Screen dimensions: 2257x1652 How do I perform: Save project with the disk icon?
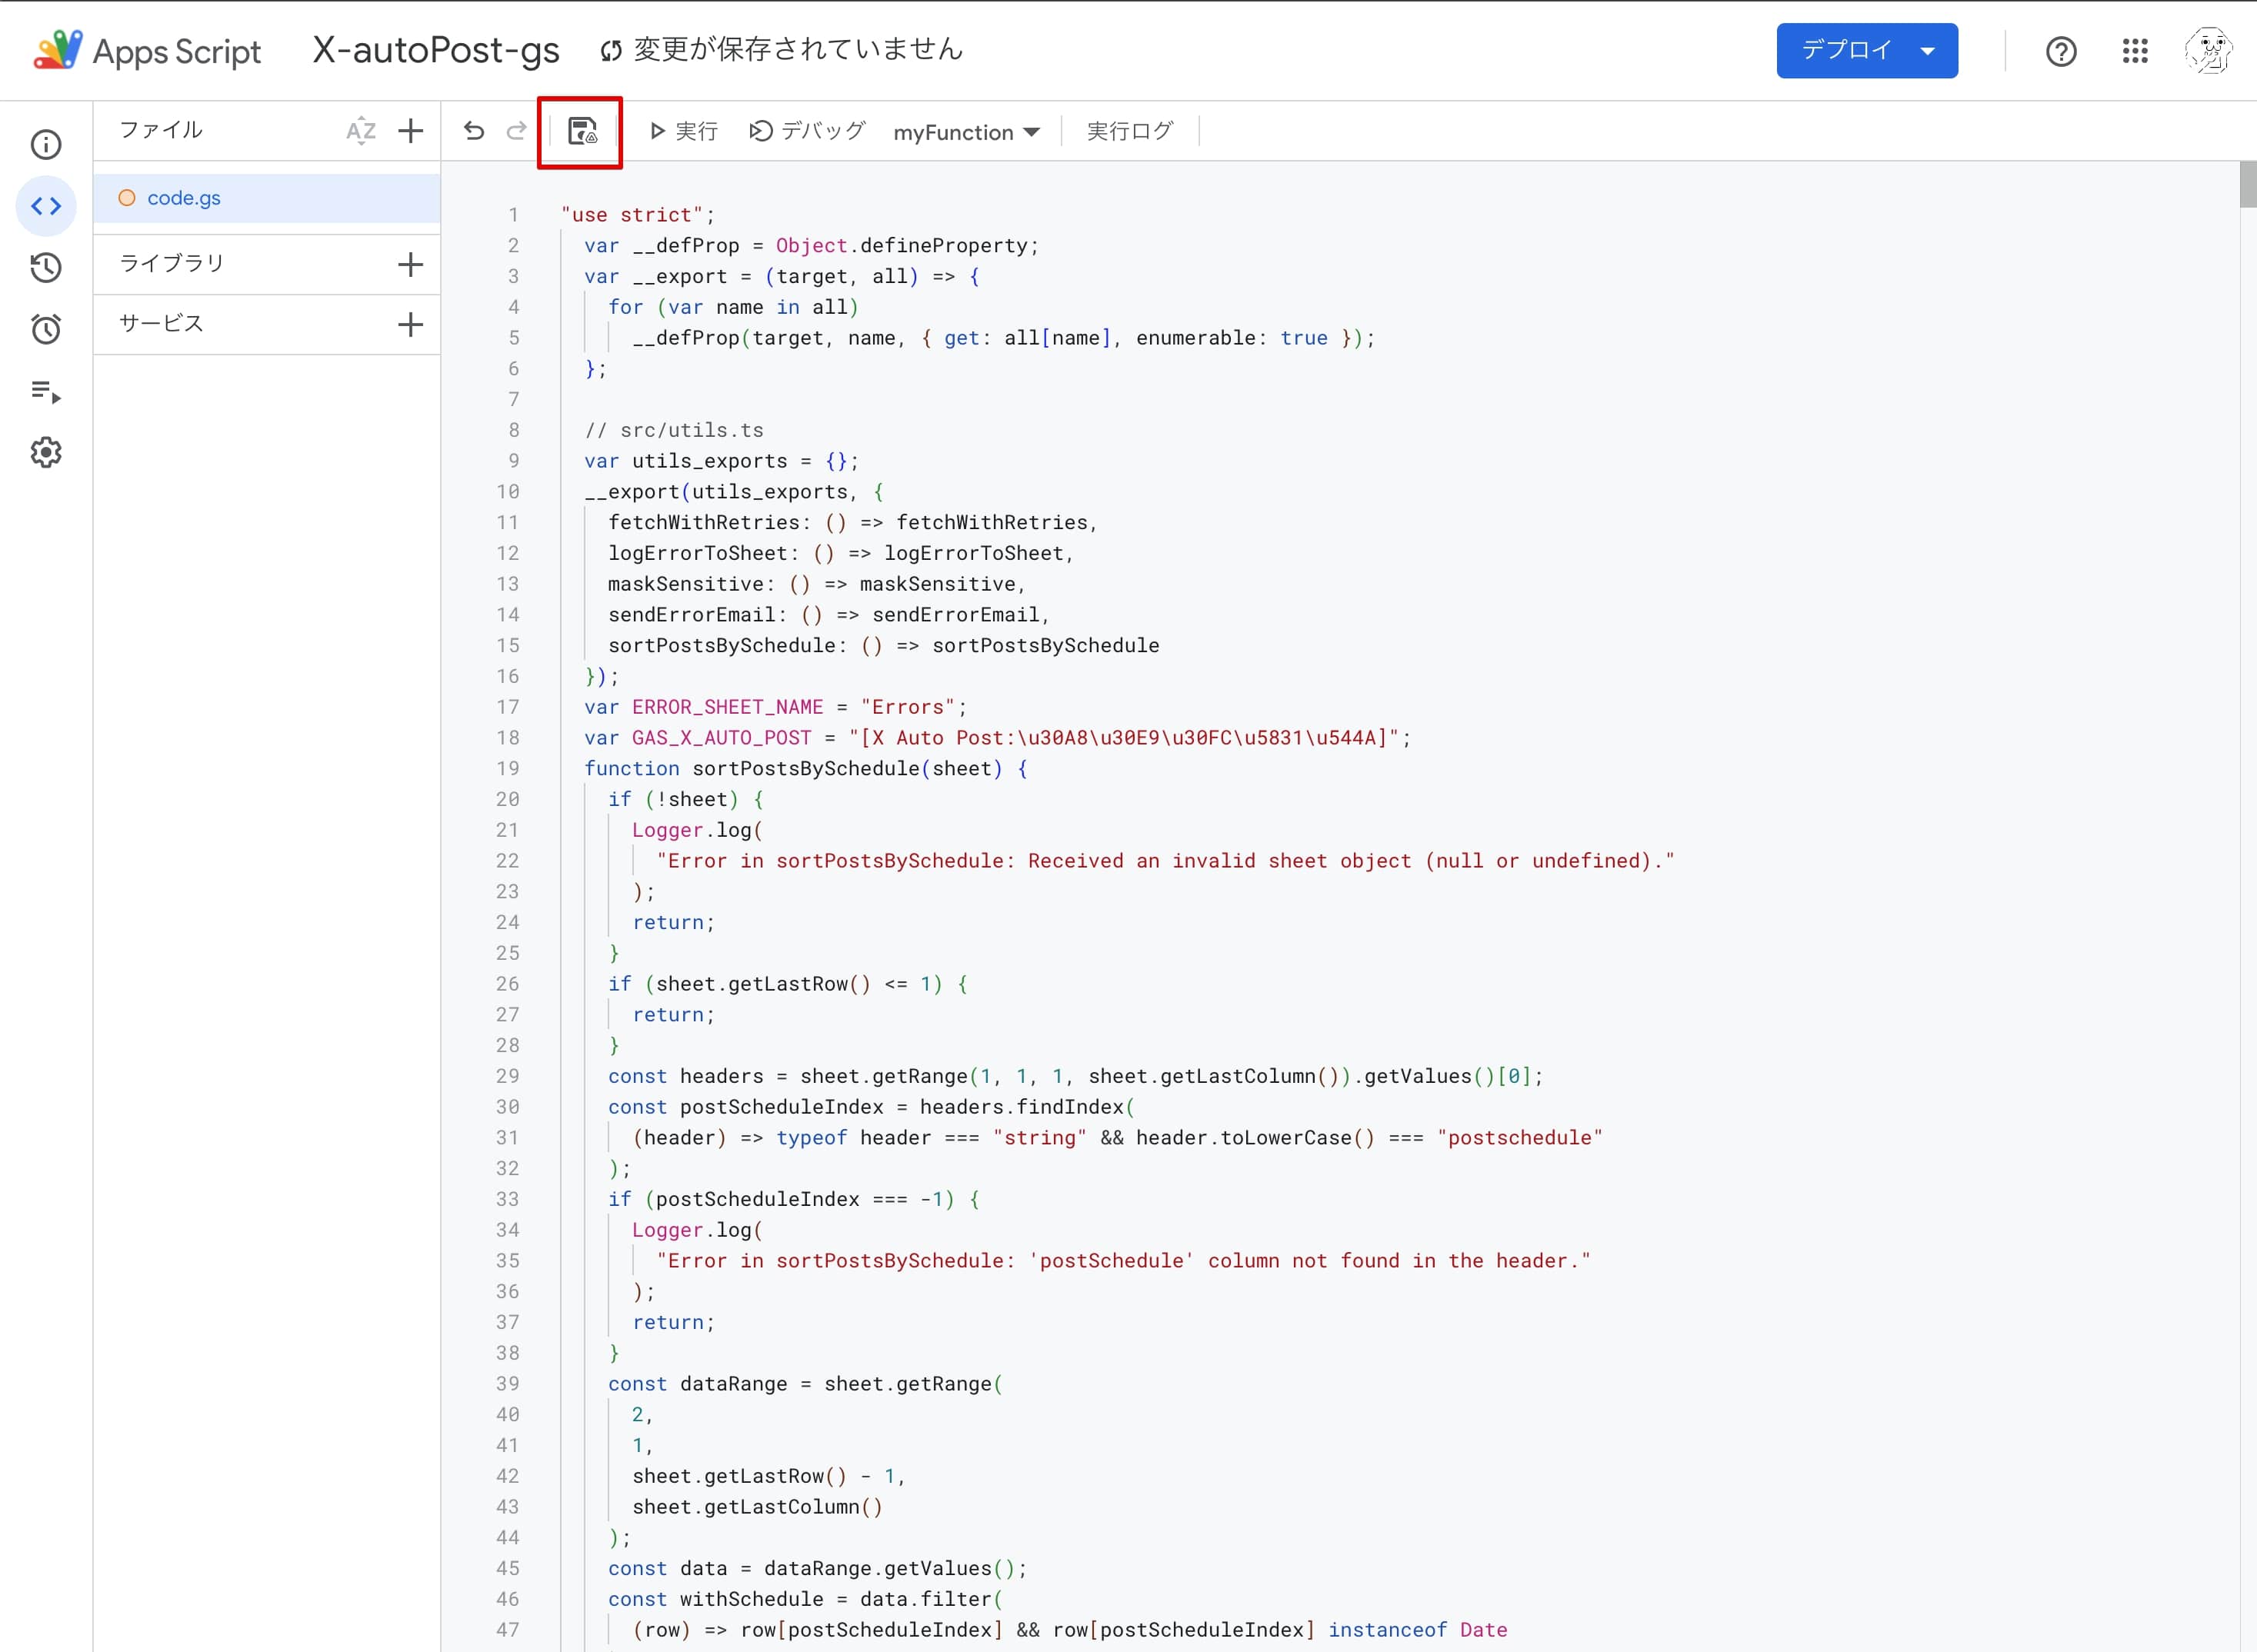point(582,131)
